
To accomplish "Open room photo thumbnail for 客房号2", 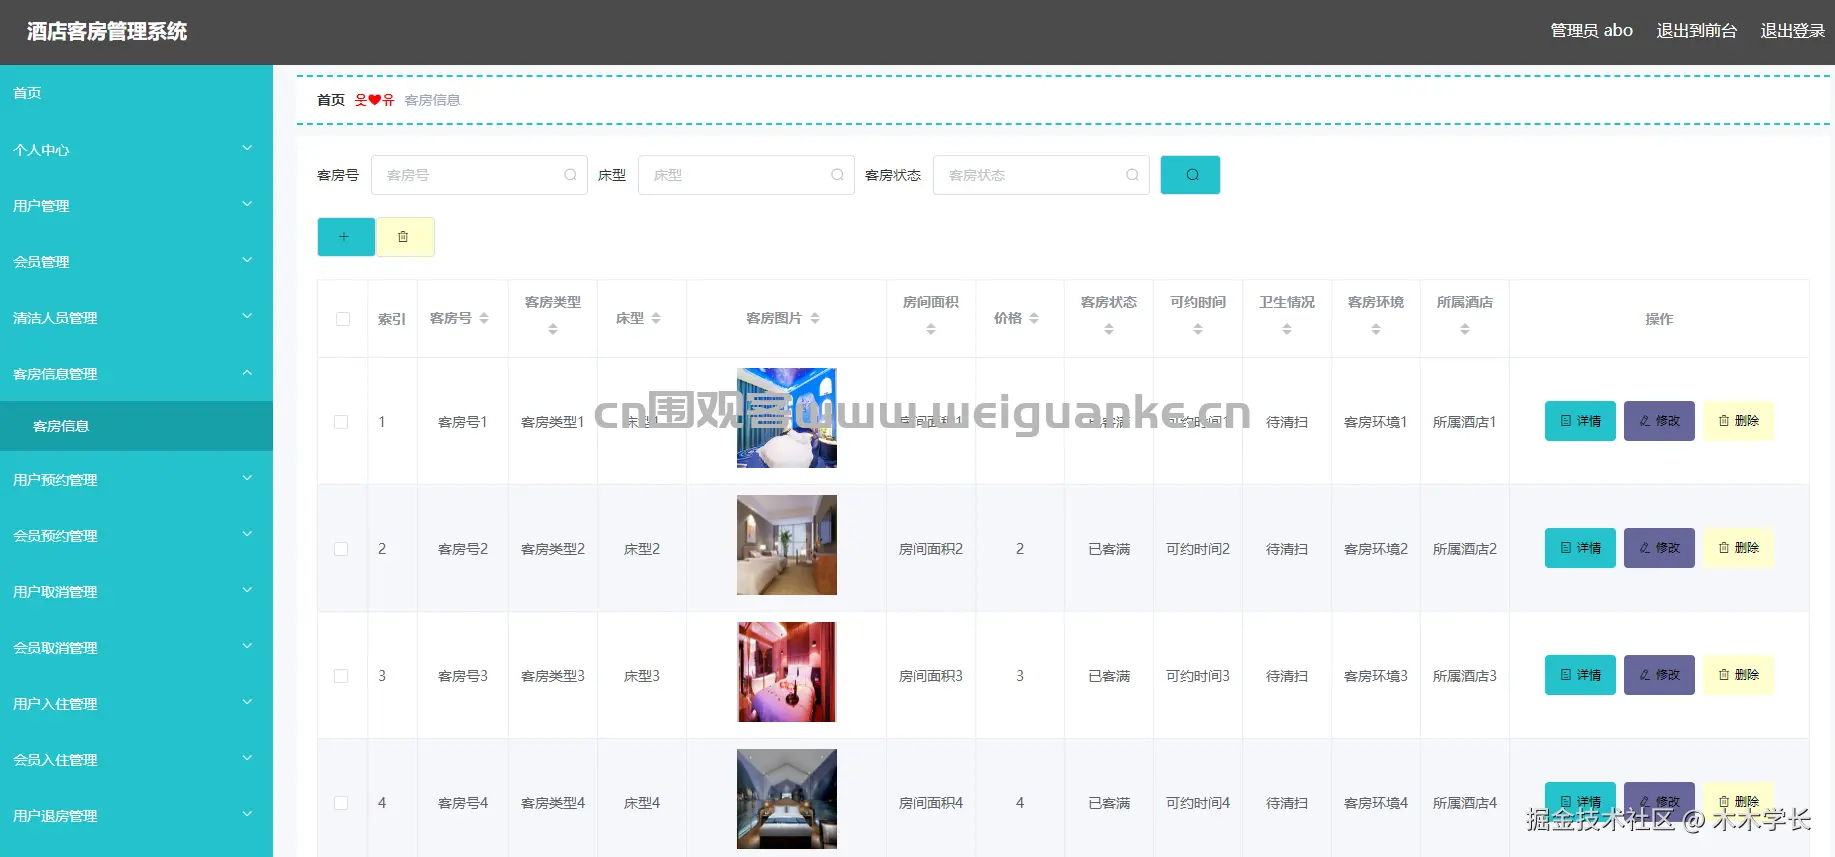I will click(x=787, y=545).
